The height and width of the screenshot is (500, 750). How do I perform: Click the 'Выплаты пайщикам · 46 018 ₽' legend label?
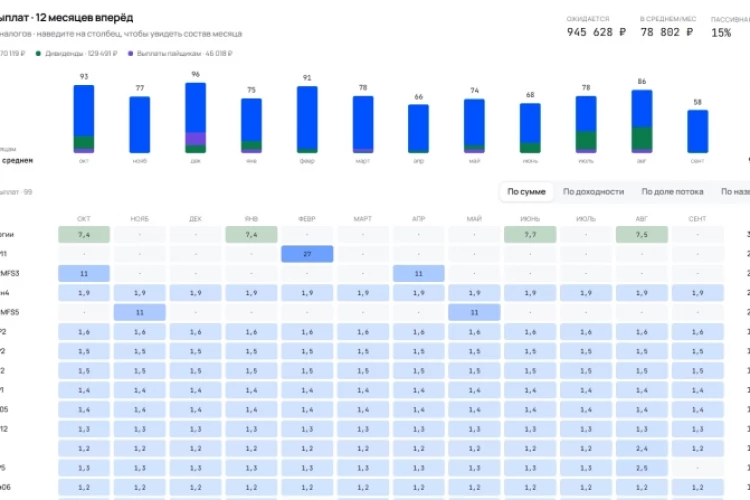(185, 54)
